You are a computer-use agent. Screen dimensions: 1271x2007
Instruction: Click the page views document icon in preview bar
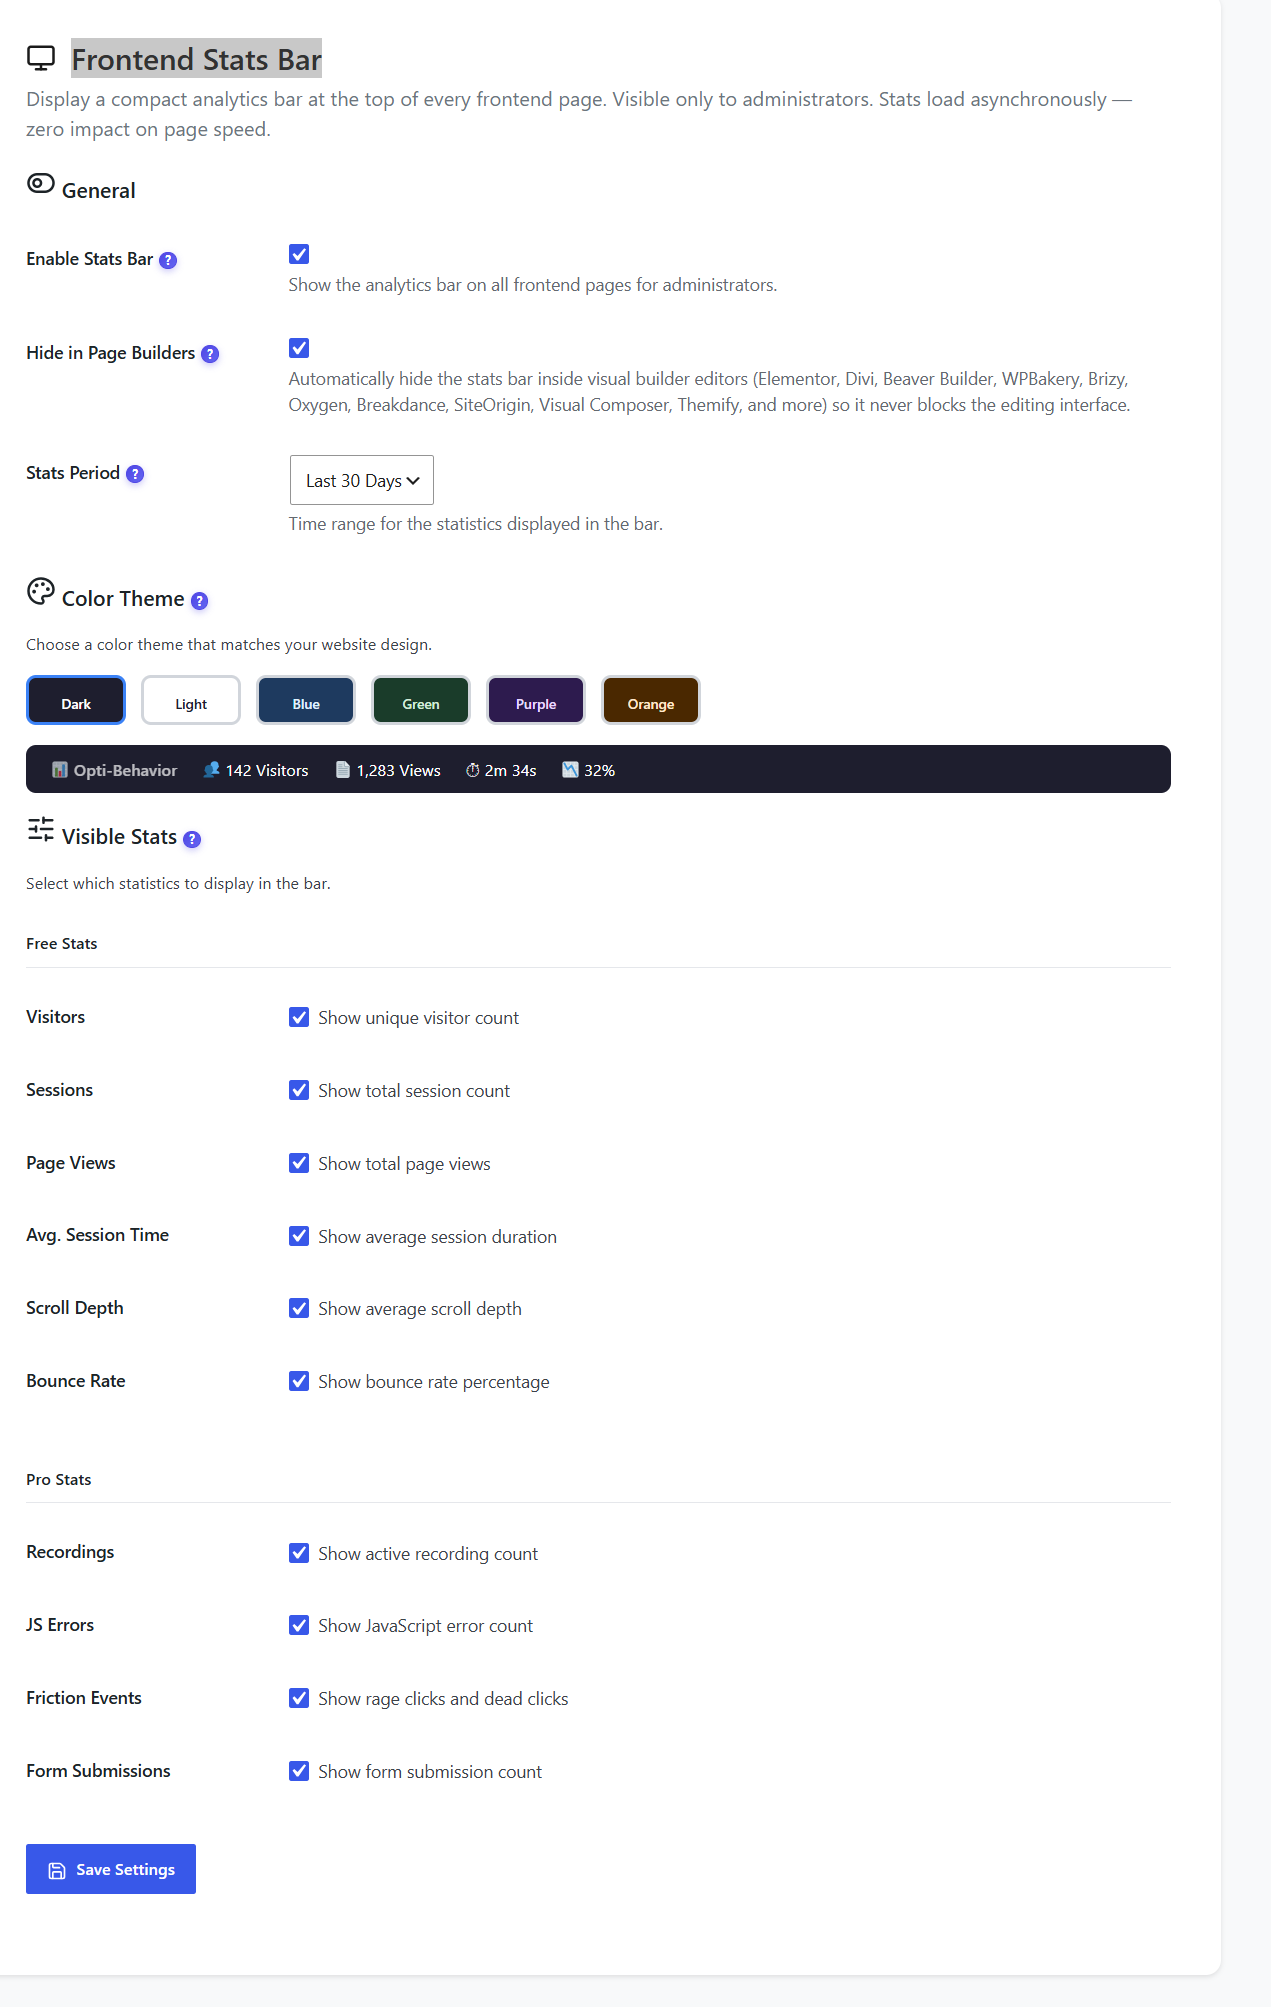tap(343, 770)
